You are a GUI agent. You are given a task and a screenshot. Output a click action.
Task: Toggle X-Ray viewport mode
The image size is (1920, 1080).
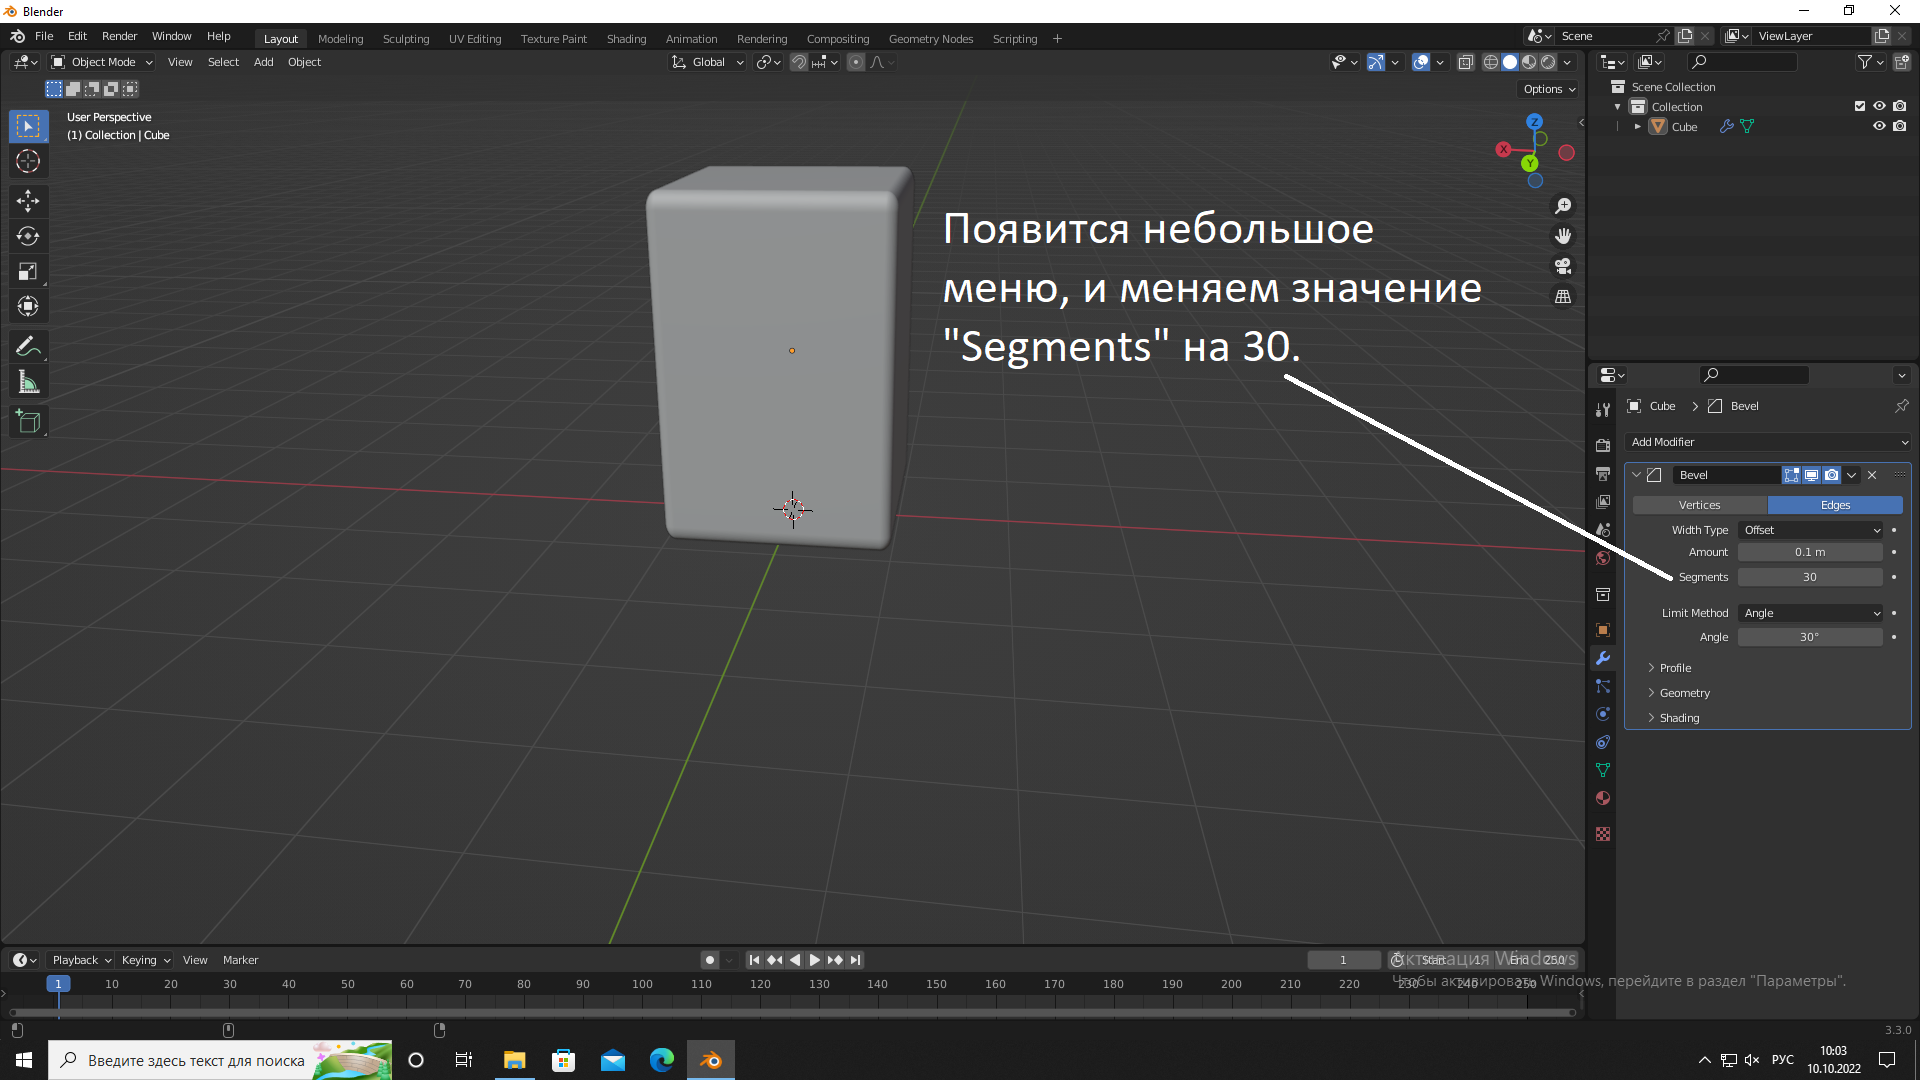[1465, 62]
